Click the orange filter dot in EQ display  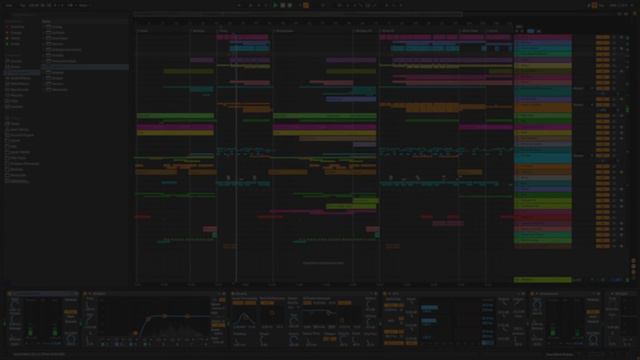(136, 333)
